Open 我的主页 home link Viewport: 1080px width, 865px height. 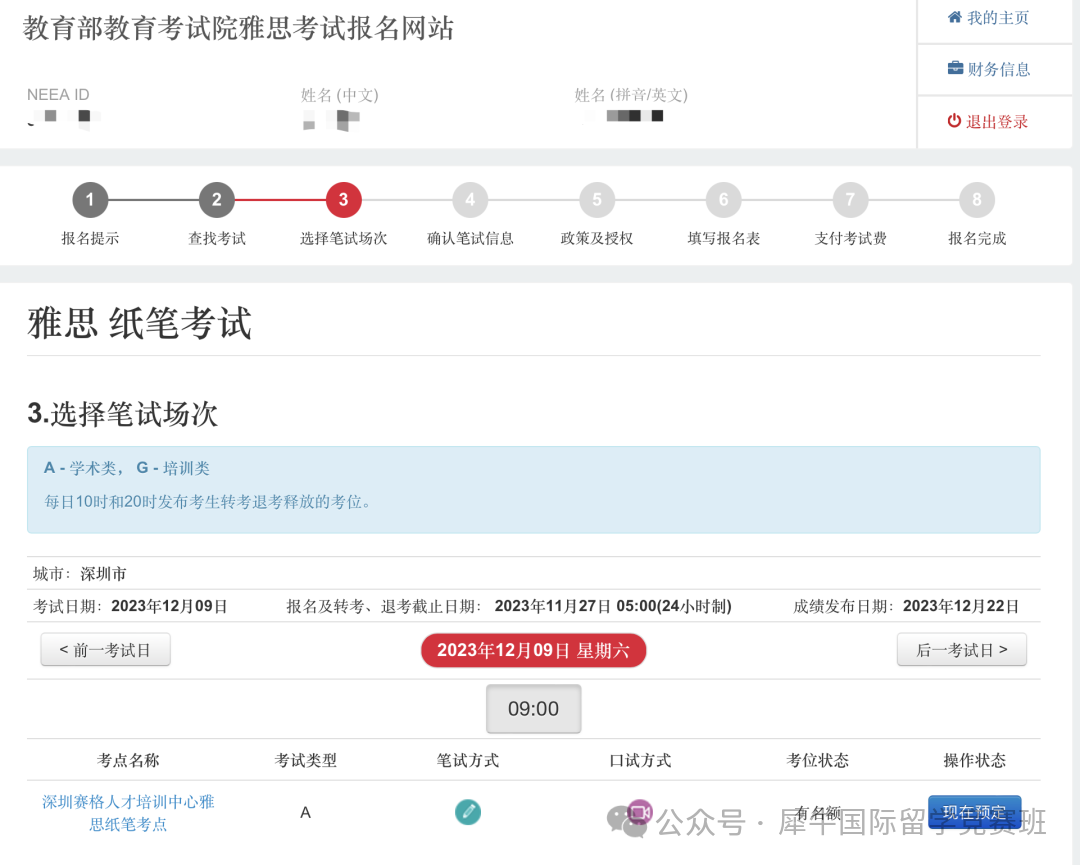[988, 18]
